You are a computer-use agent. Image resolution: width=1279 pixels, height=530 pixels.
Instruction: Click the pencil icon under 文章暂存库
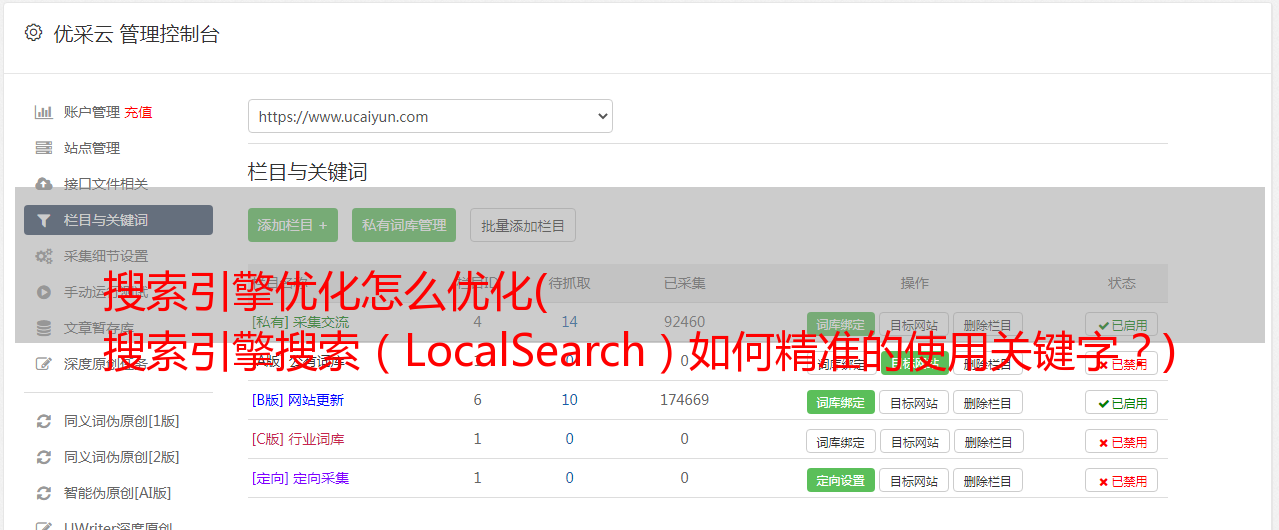43,364
